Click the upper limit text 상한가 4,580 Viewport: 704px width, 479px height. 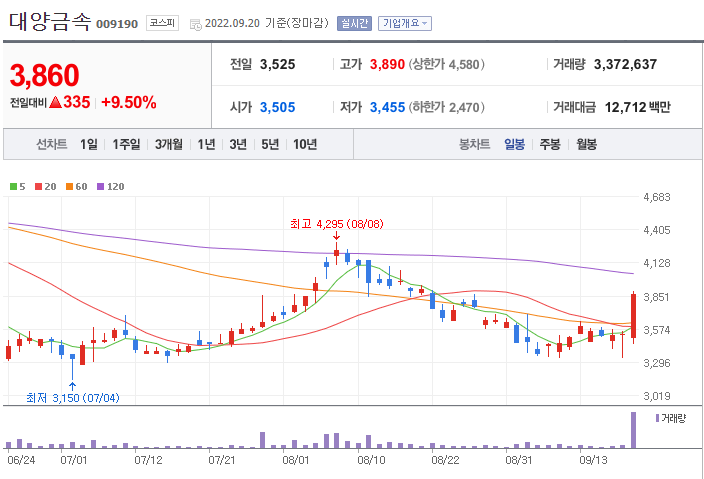(x=446, y=65)
